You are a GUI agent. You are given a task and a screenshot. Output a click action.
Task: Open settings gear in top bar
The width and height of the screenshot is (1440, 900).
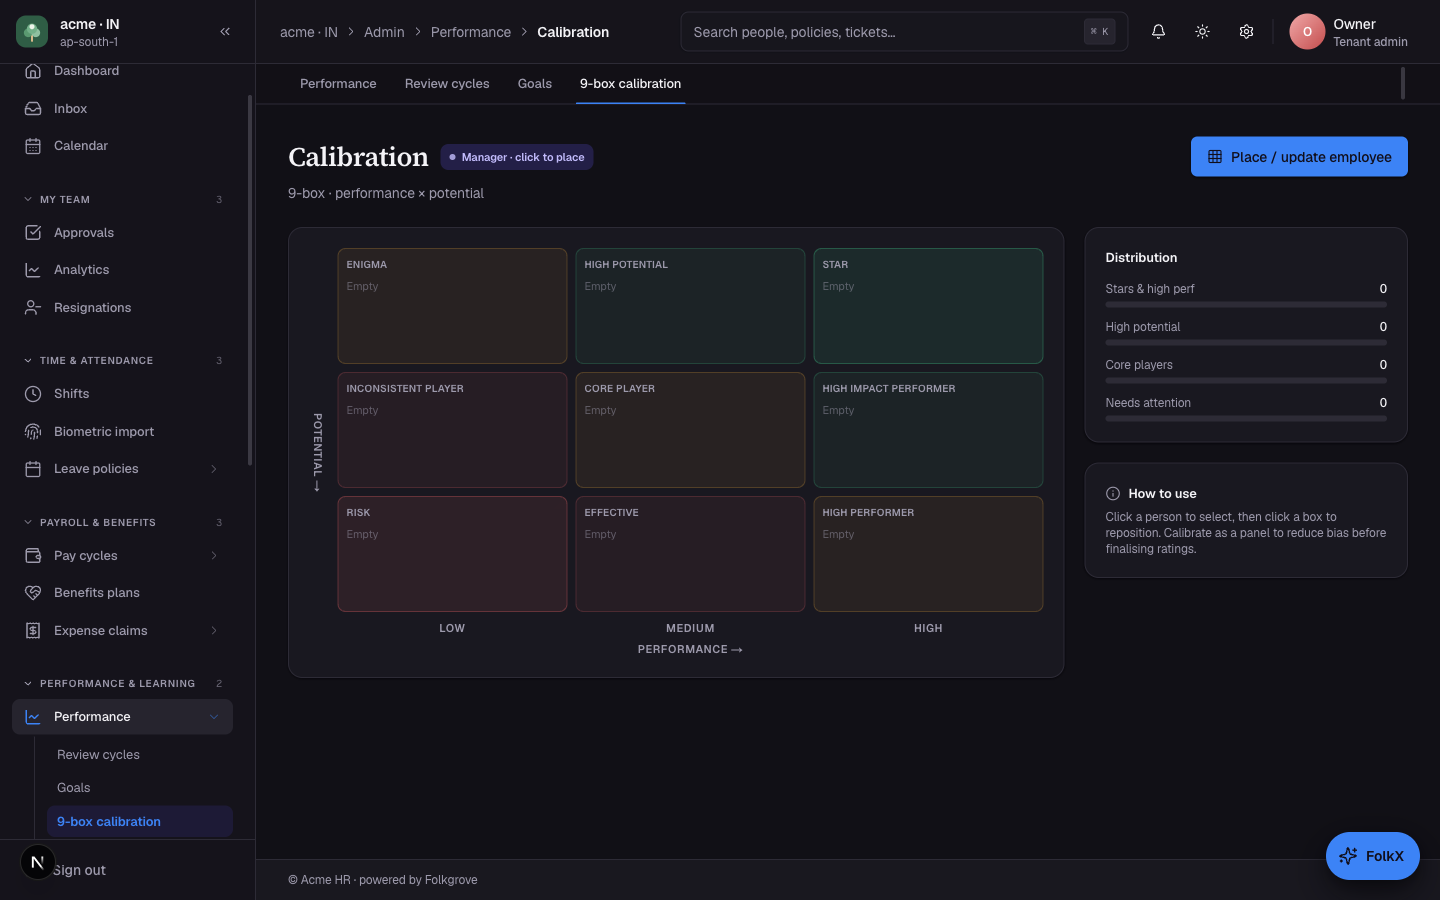[1246, 32]
